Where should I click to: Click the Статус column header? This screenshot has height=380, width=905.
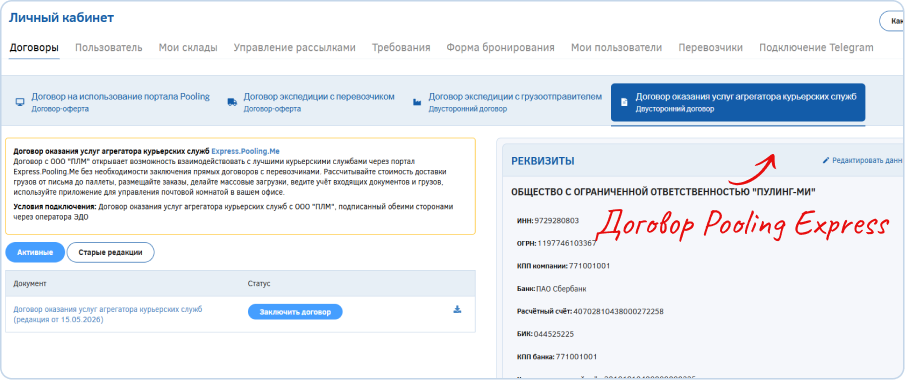259,284
